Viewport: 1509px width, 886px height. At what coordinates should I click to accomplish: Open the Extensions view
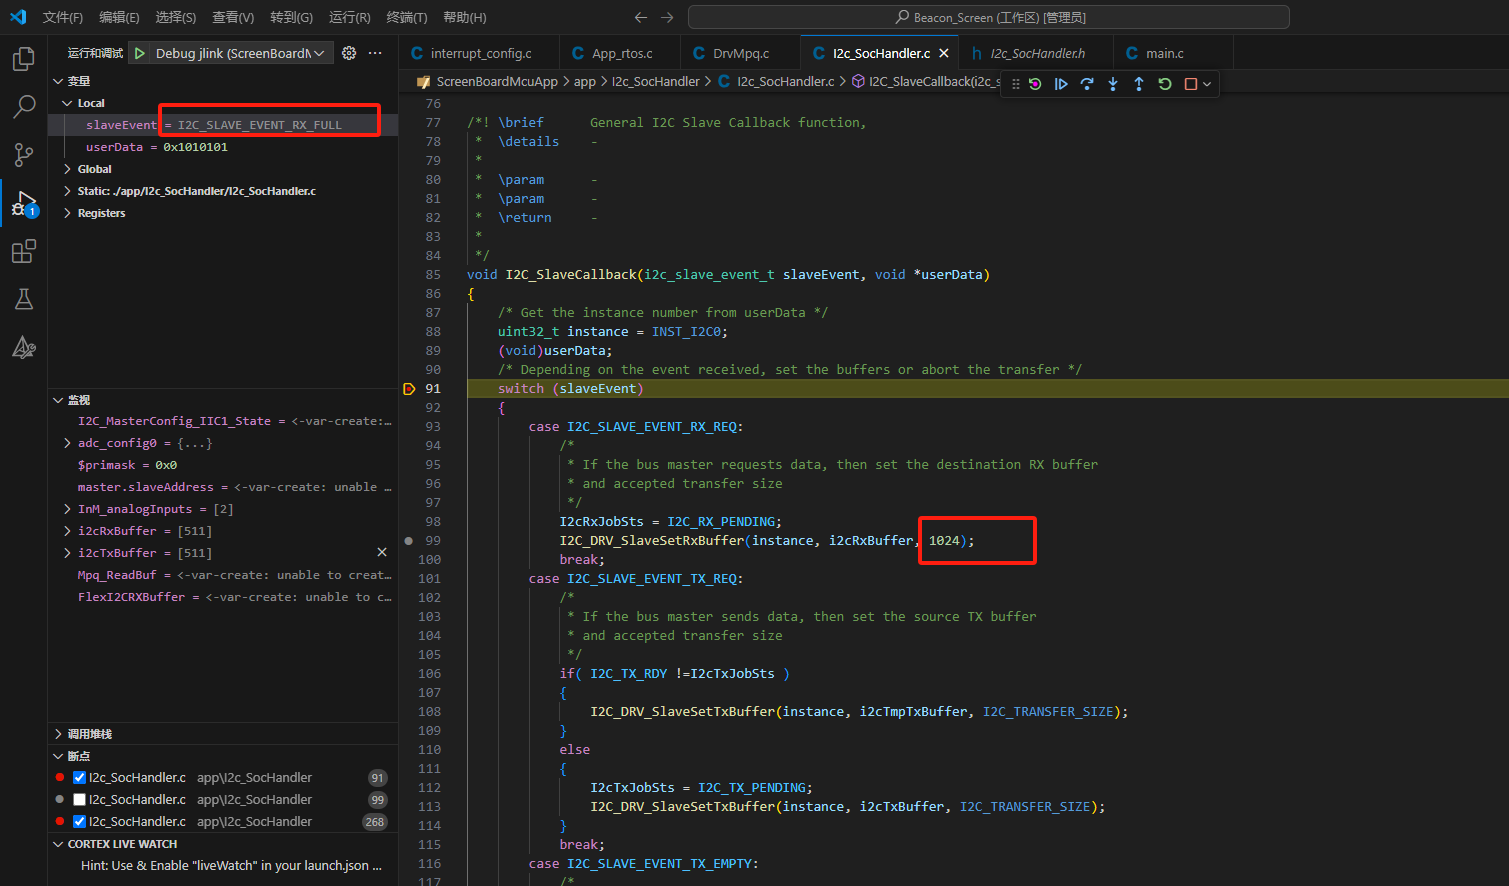(24, 251)
